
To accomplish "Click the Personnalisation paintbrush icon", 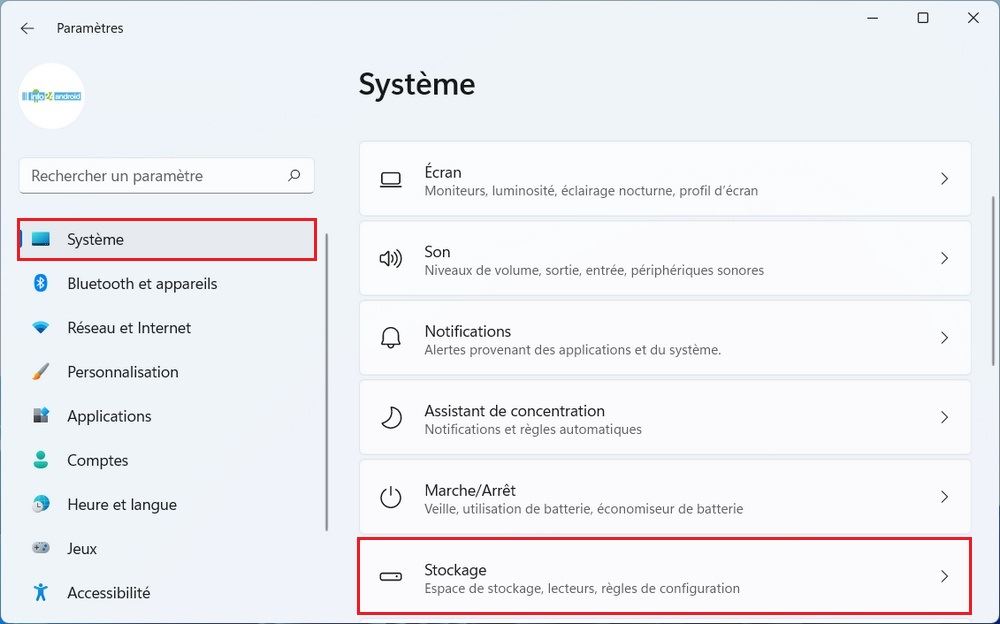I will [x=41, y=372].
